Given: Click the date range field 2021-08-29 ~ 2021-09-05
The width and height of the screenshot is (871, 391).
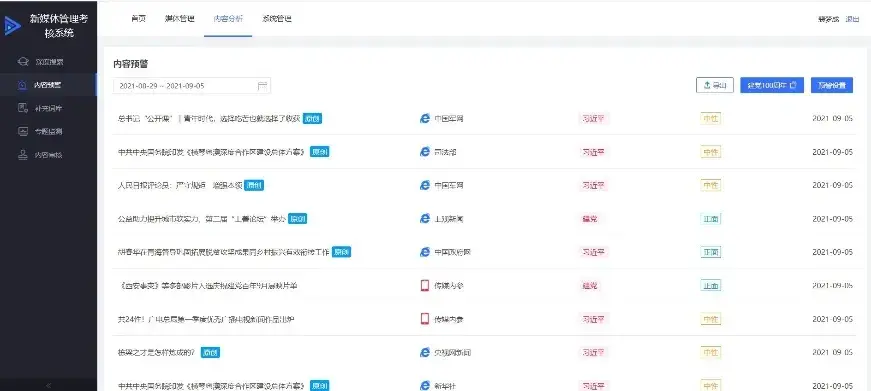Looking at the screenshot, I should click(x=192, y=86).
